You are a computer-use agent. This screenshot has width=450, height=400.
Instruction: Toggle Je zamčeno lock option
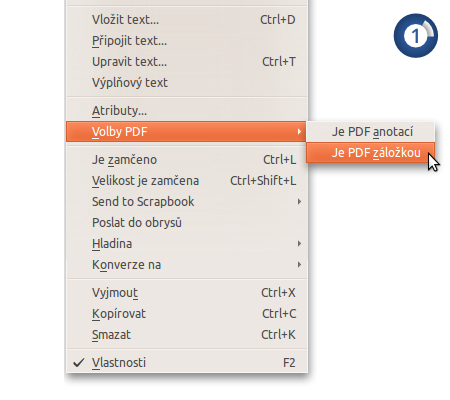pyautogui.click(x=186, y=160)
